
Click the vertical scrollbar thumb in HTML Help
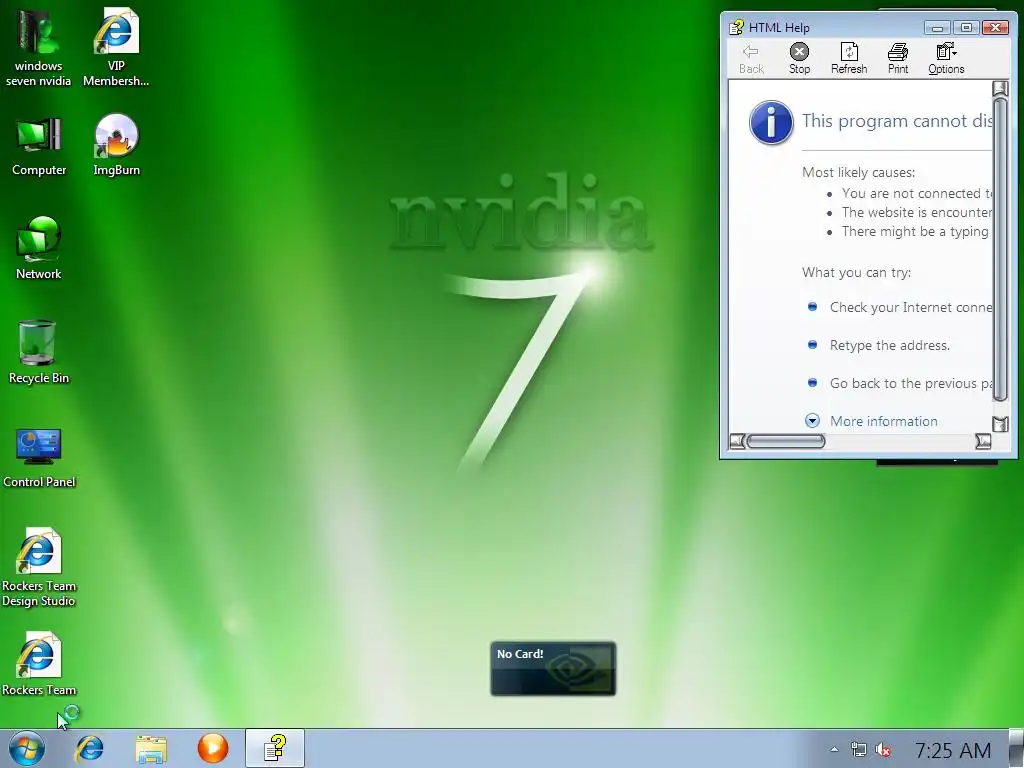click(x=1000, y=249)
